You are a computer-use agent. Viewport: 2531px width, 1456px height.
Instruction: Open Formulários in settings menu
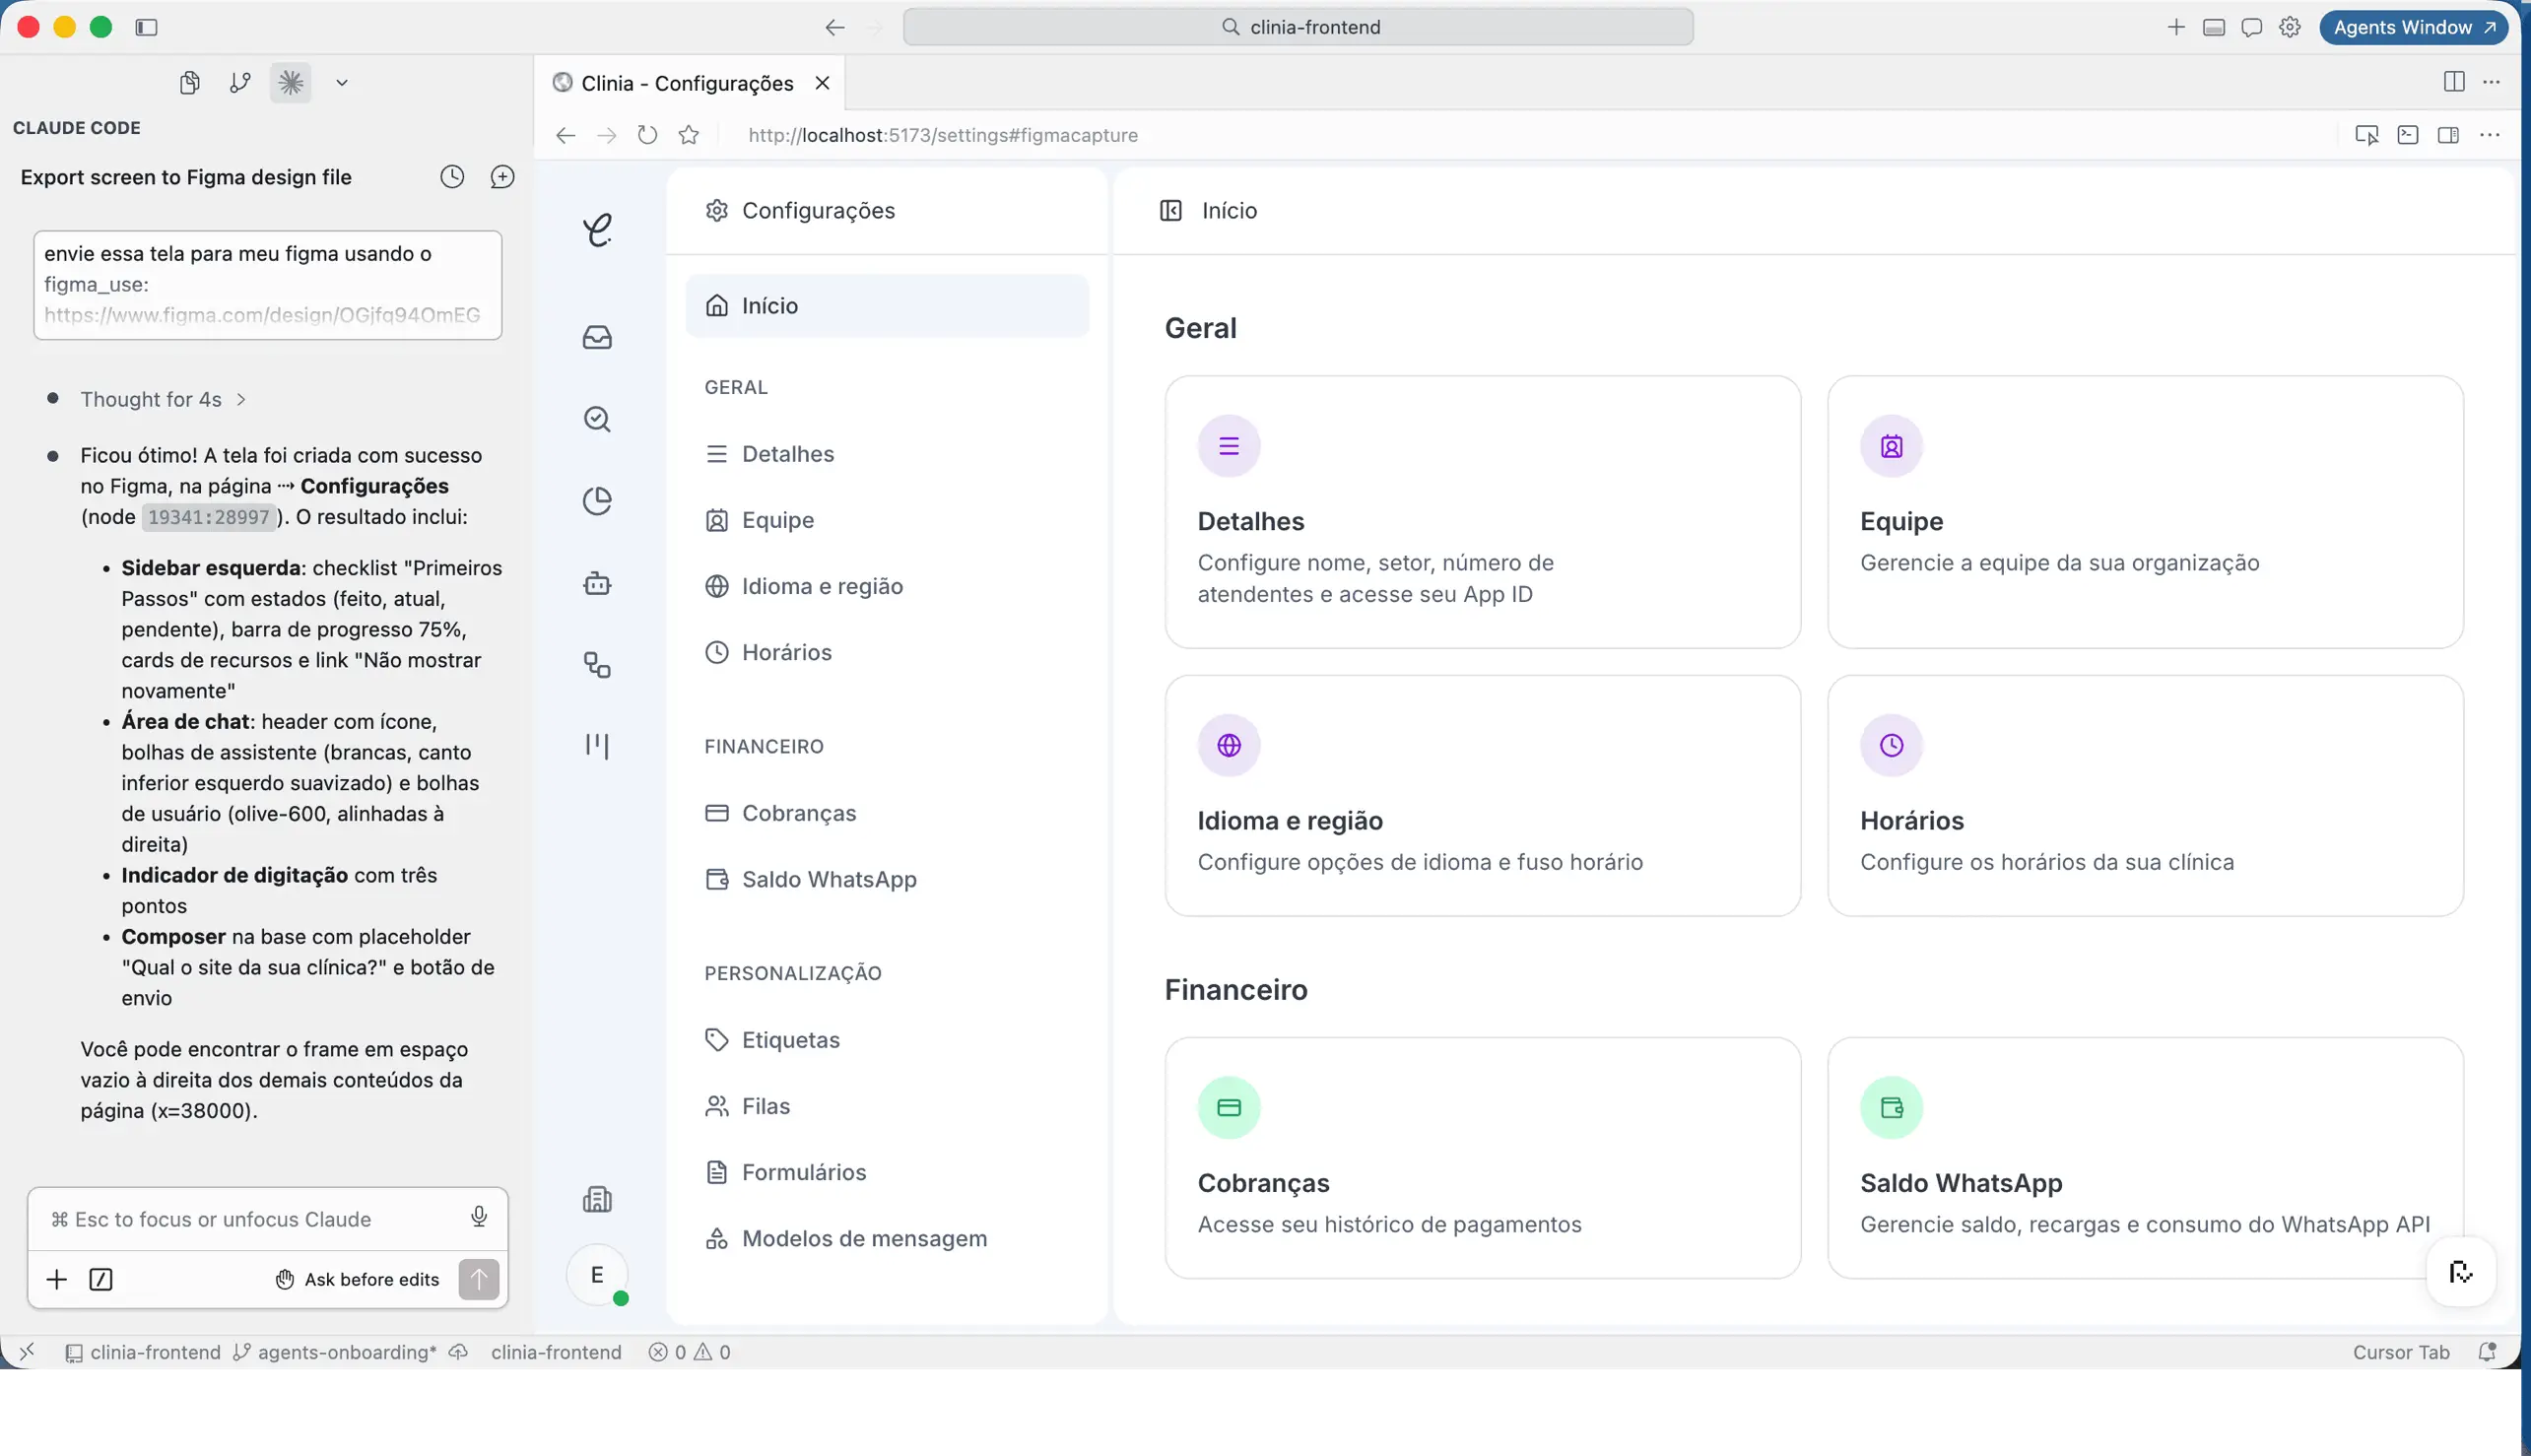click(887, 1172)
